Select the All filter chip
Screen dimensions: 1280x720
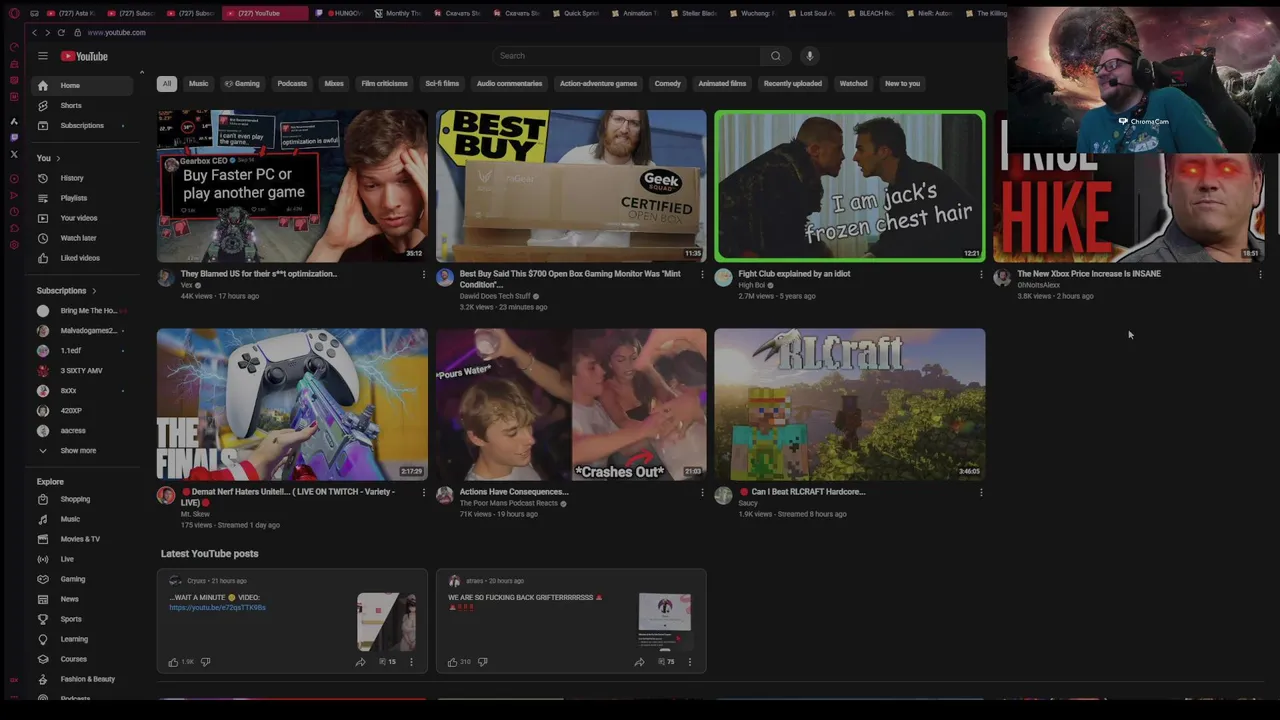tap(167, 84)
